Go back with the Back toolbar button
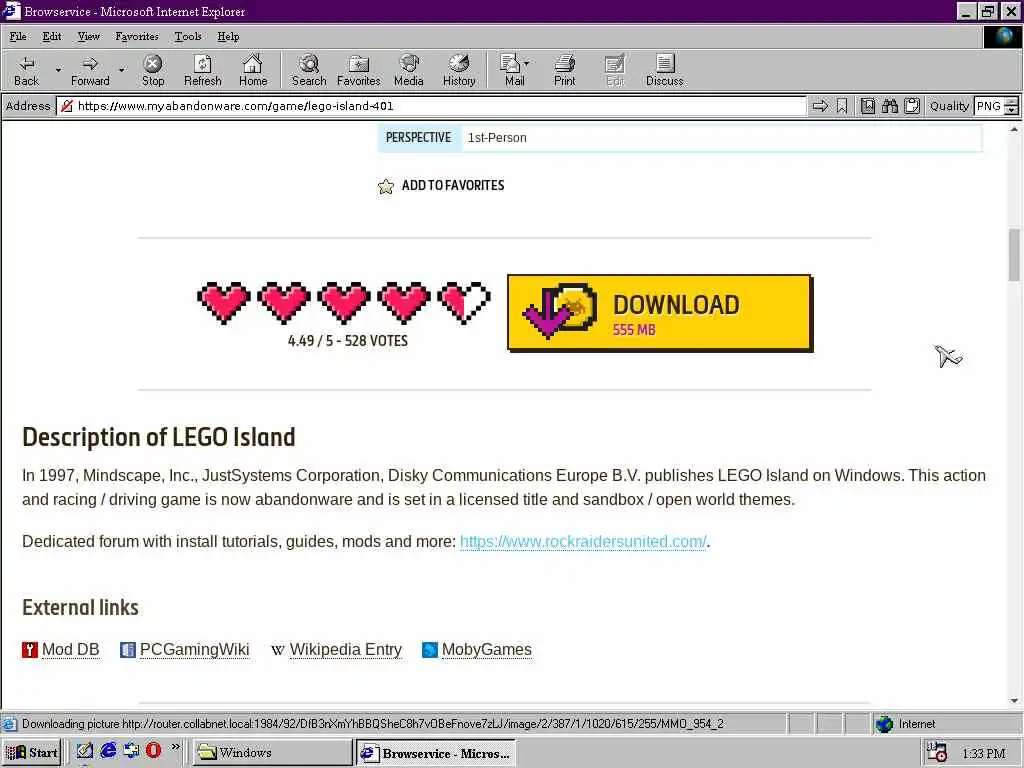This screenshot has width=1024, height=768. (27, 71)
